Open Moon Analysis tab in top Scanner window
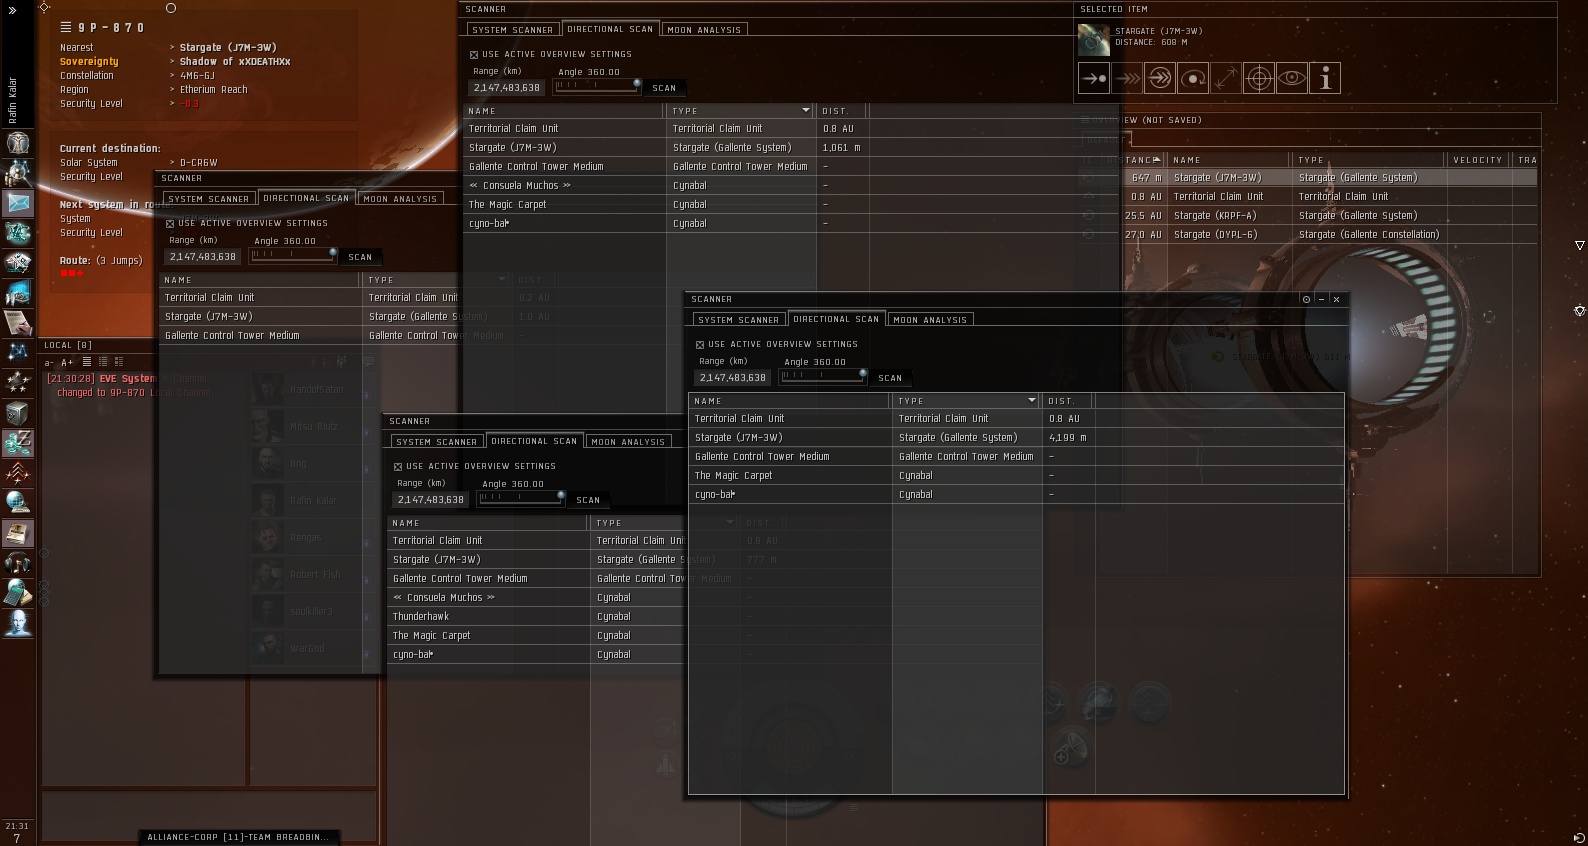The height and width of the screenshot is (846, 1588). pos(704,30)
